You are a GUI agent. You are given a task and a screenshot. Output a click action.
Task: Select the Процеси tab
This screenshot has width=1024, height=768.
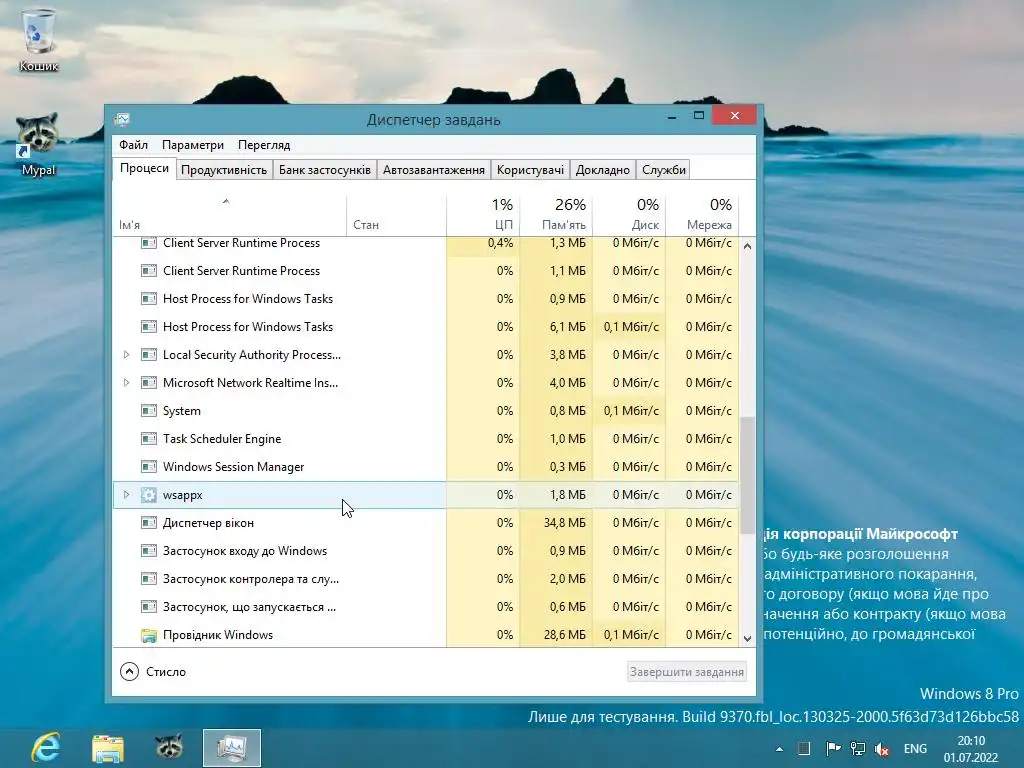pos(144,168)
